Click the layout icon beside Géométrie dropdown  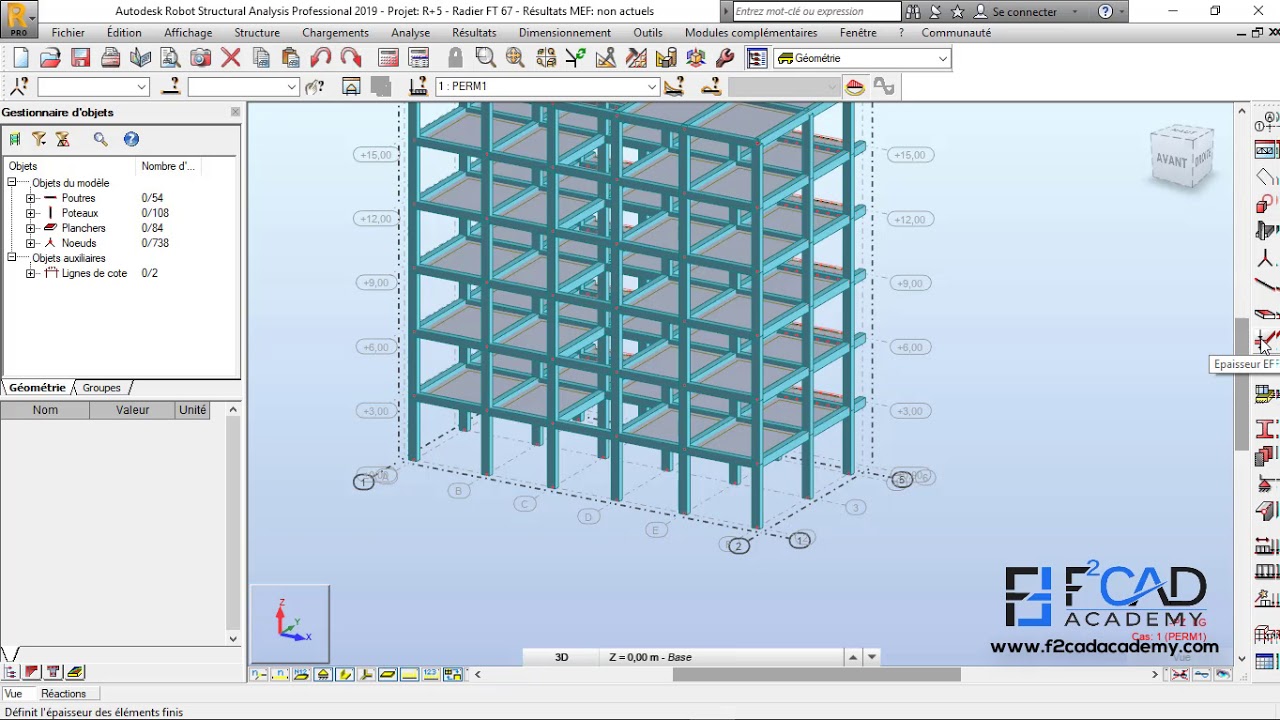point(757,58)
